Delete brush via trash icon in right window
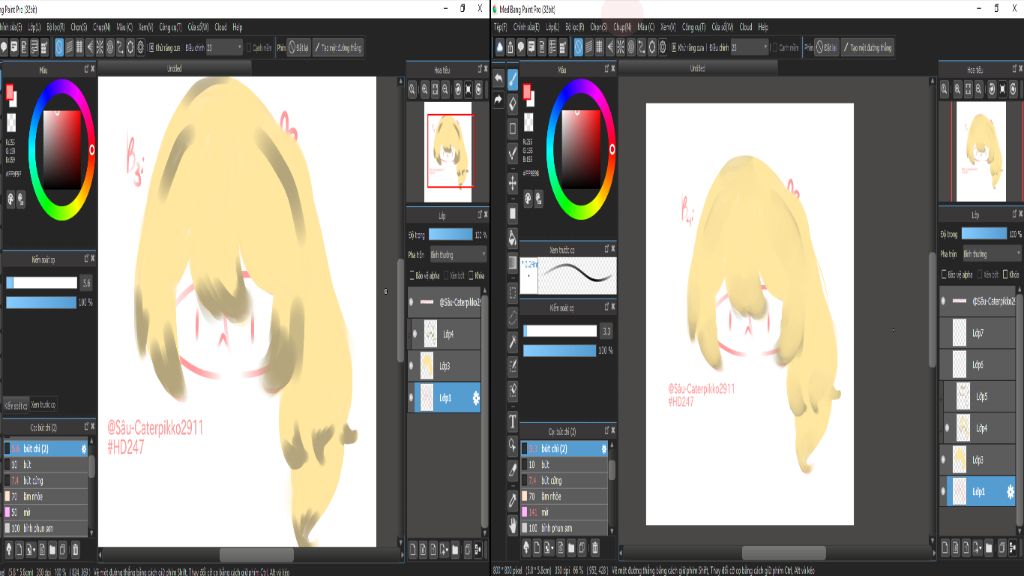Viewport: 1024px width, 576px height. click(595, 547)
